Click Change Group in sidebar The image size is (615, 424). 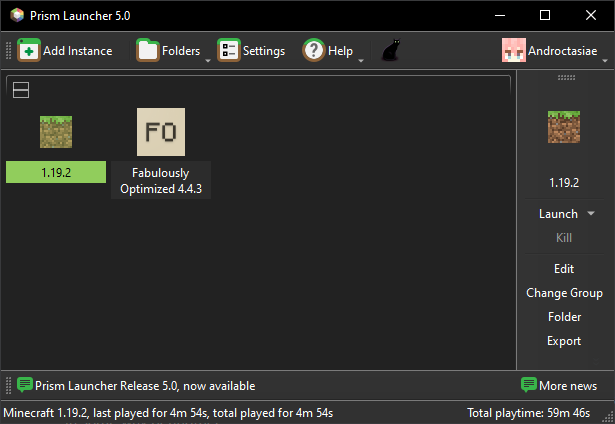(564, 293)
